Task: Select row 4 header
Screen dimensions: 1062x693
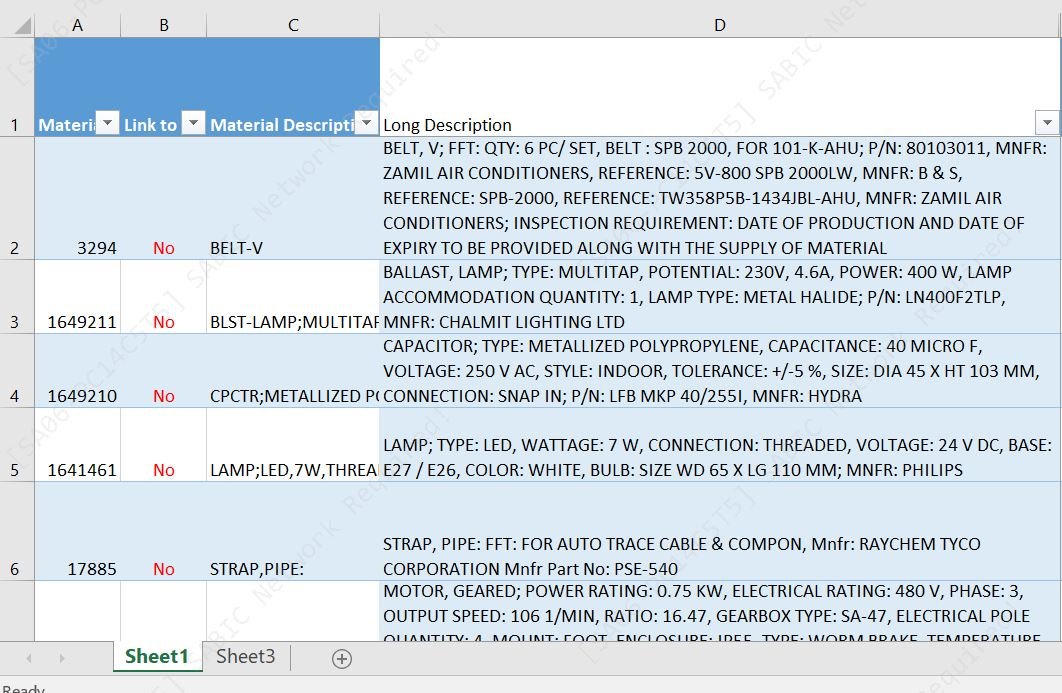Action: [x=17, y=371]
